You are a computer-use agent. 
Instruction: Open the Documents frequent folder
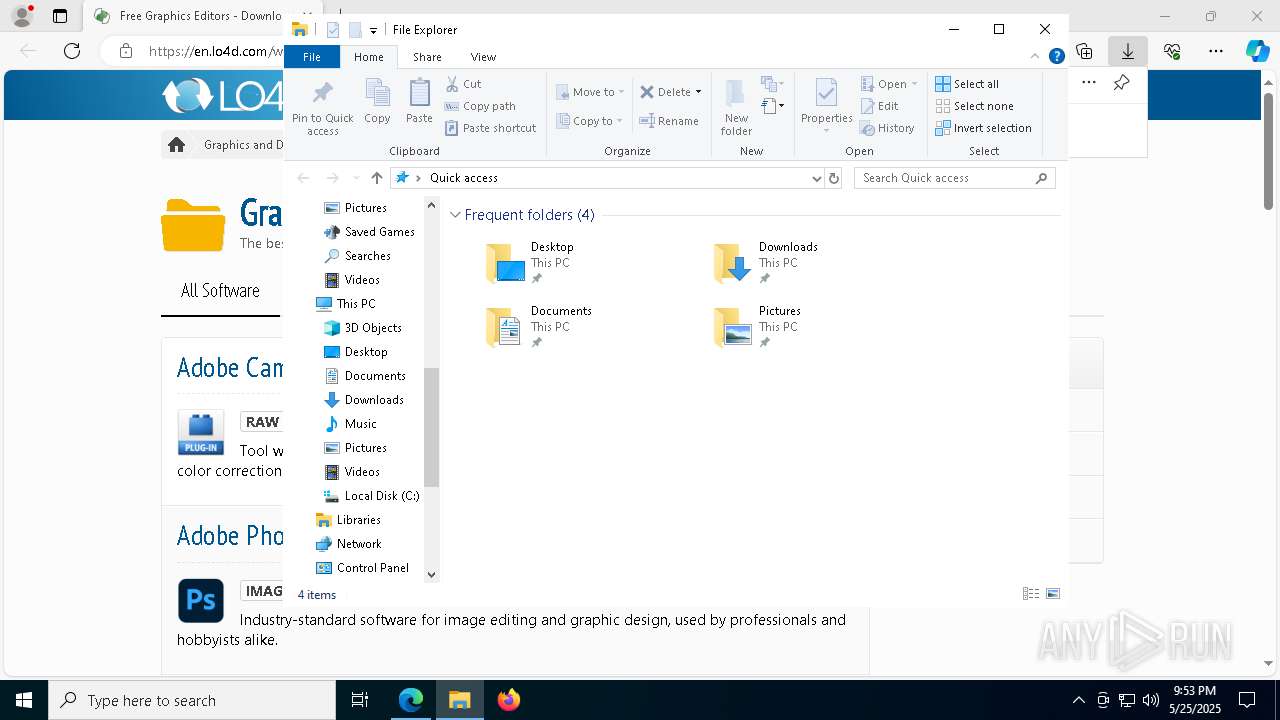click(x=538, y=327)
